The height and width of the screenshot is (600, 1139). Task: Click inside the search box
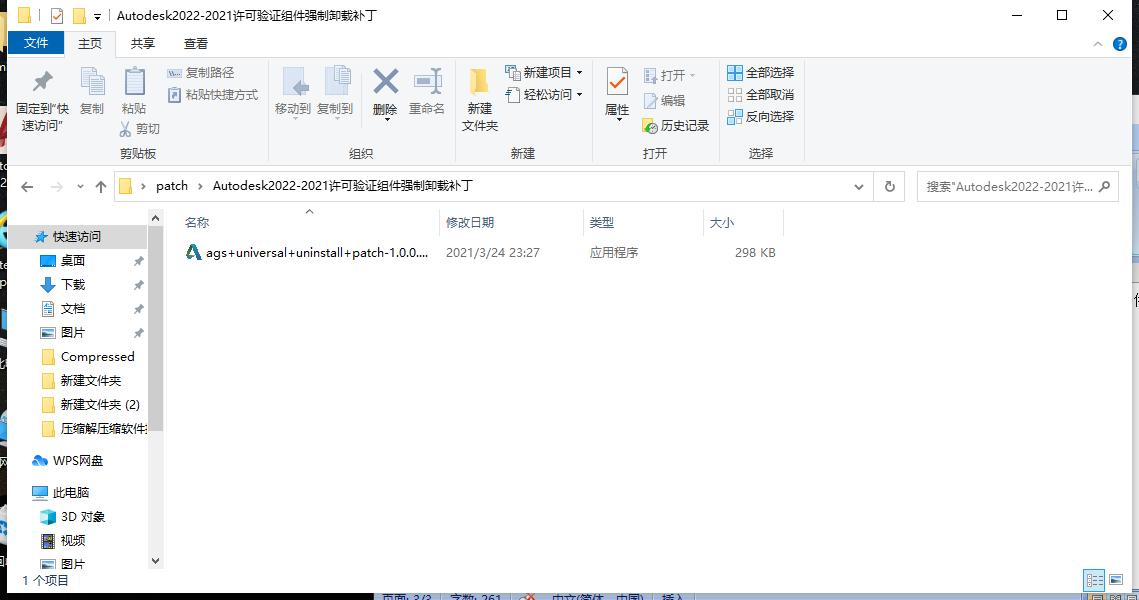pyautogui.click(x=1010, y=186)
